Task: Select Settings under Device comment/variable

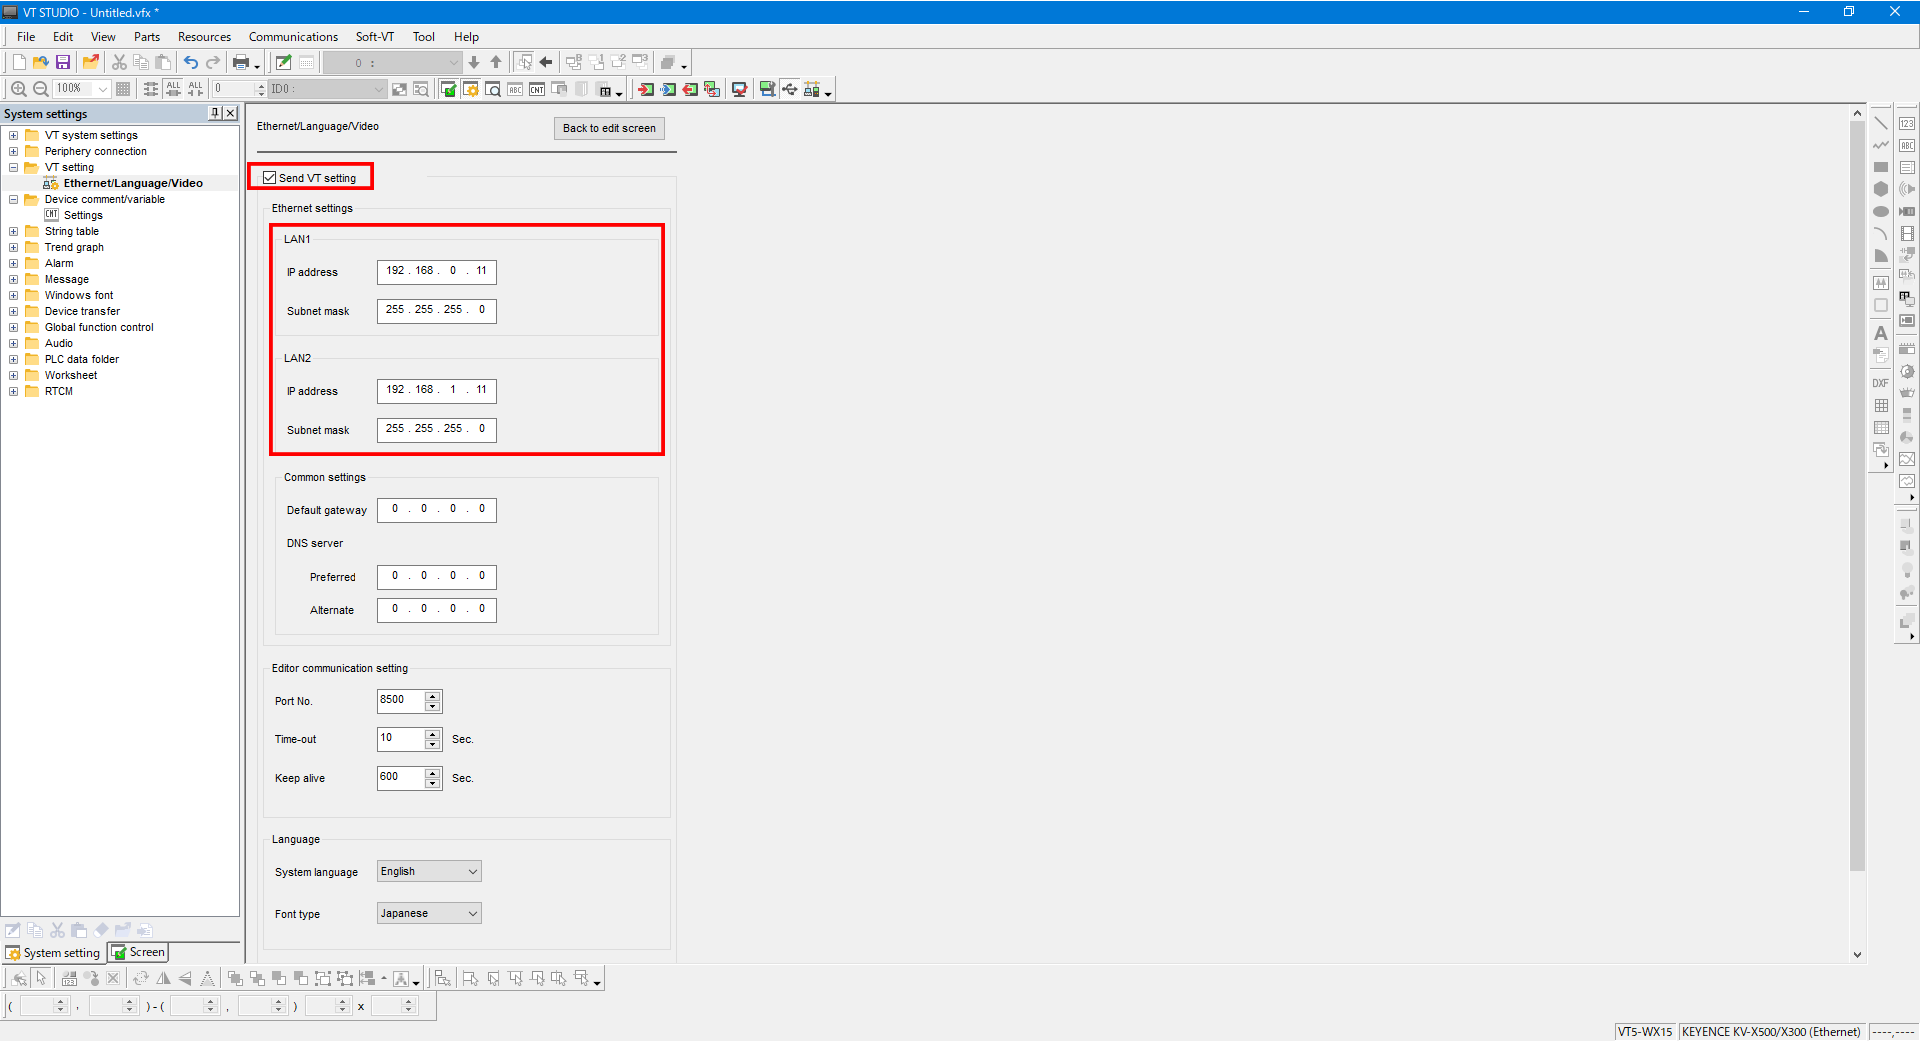Action: click(83, 215)
